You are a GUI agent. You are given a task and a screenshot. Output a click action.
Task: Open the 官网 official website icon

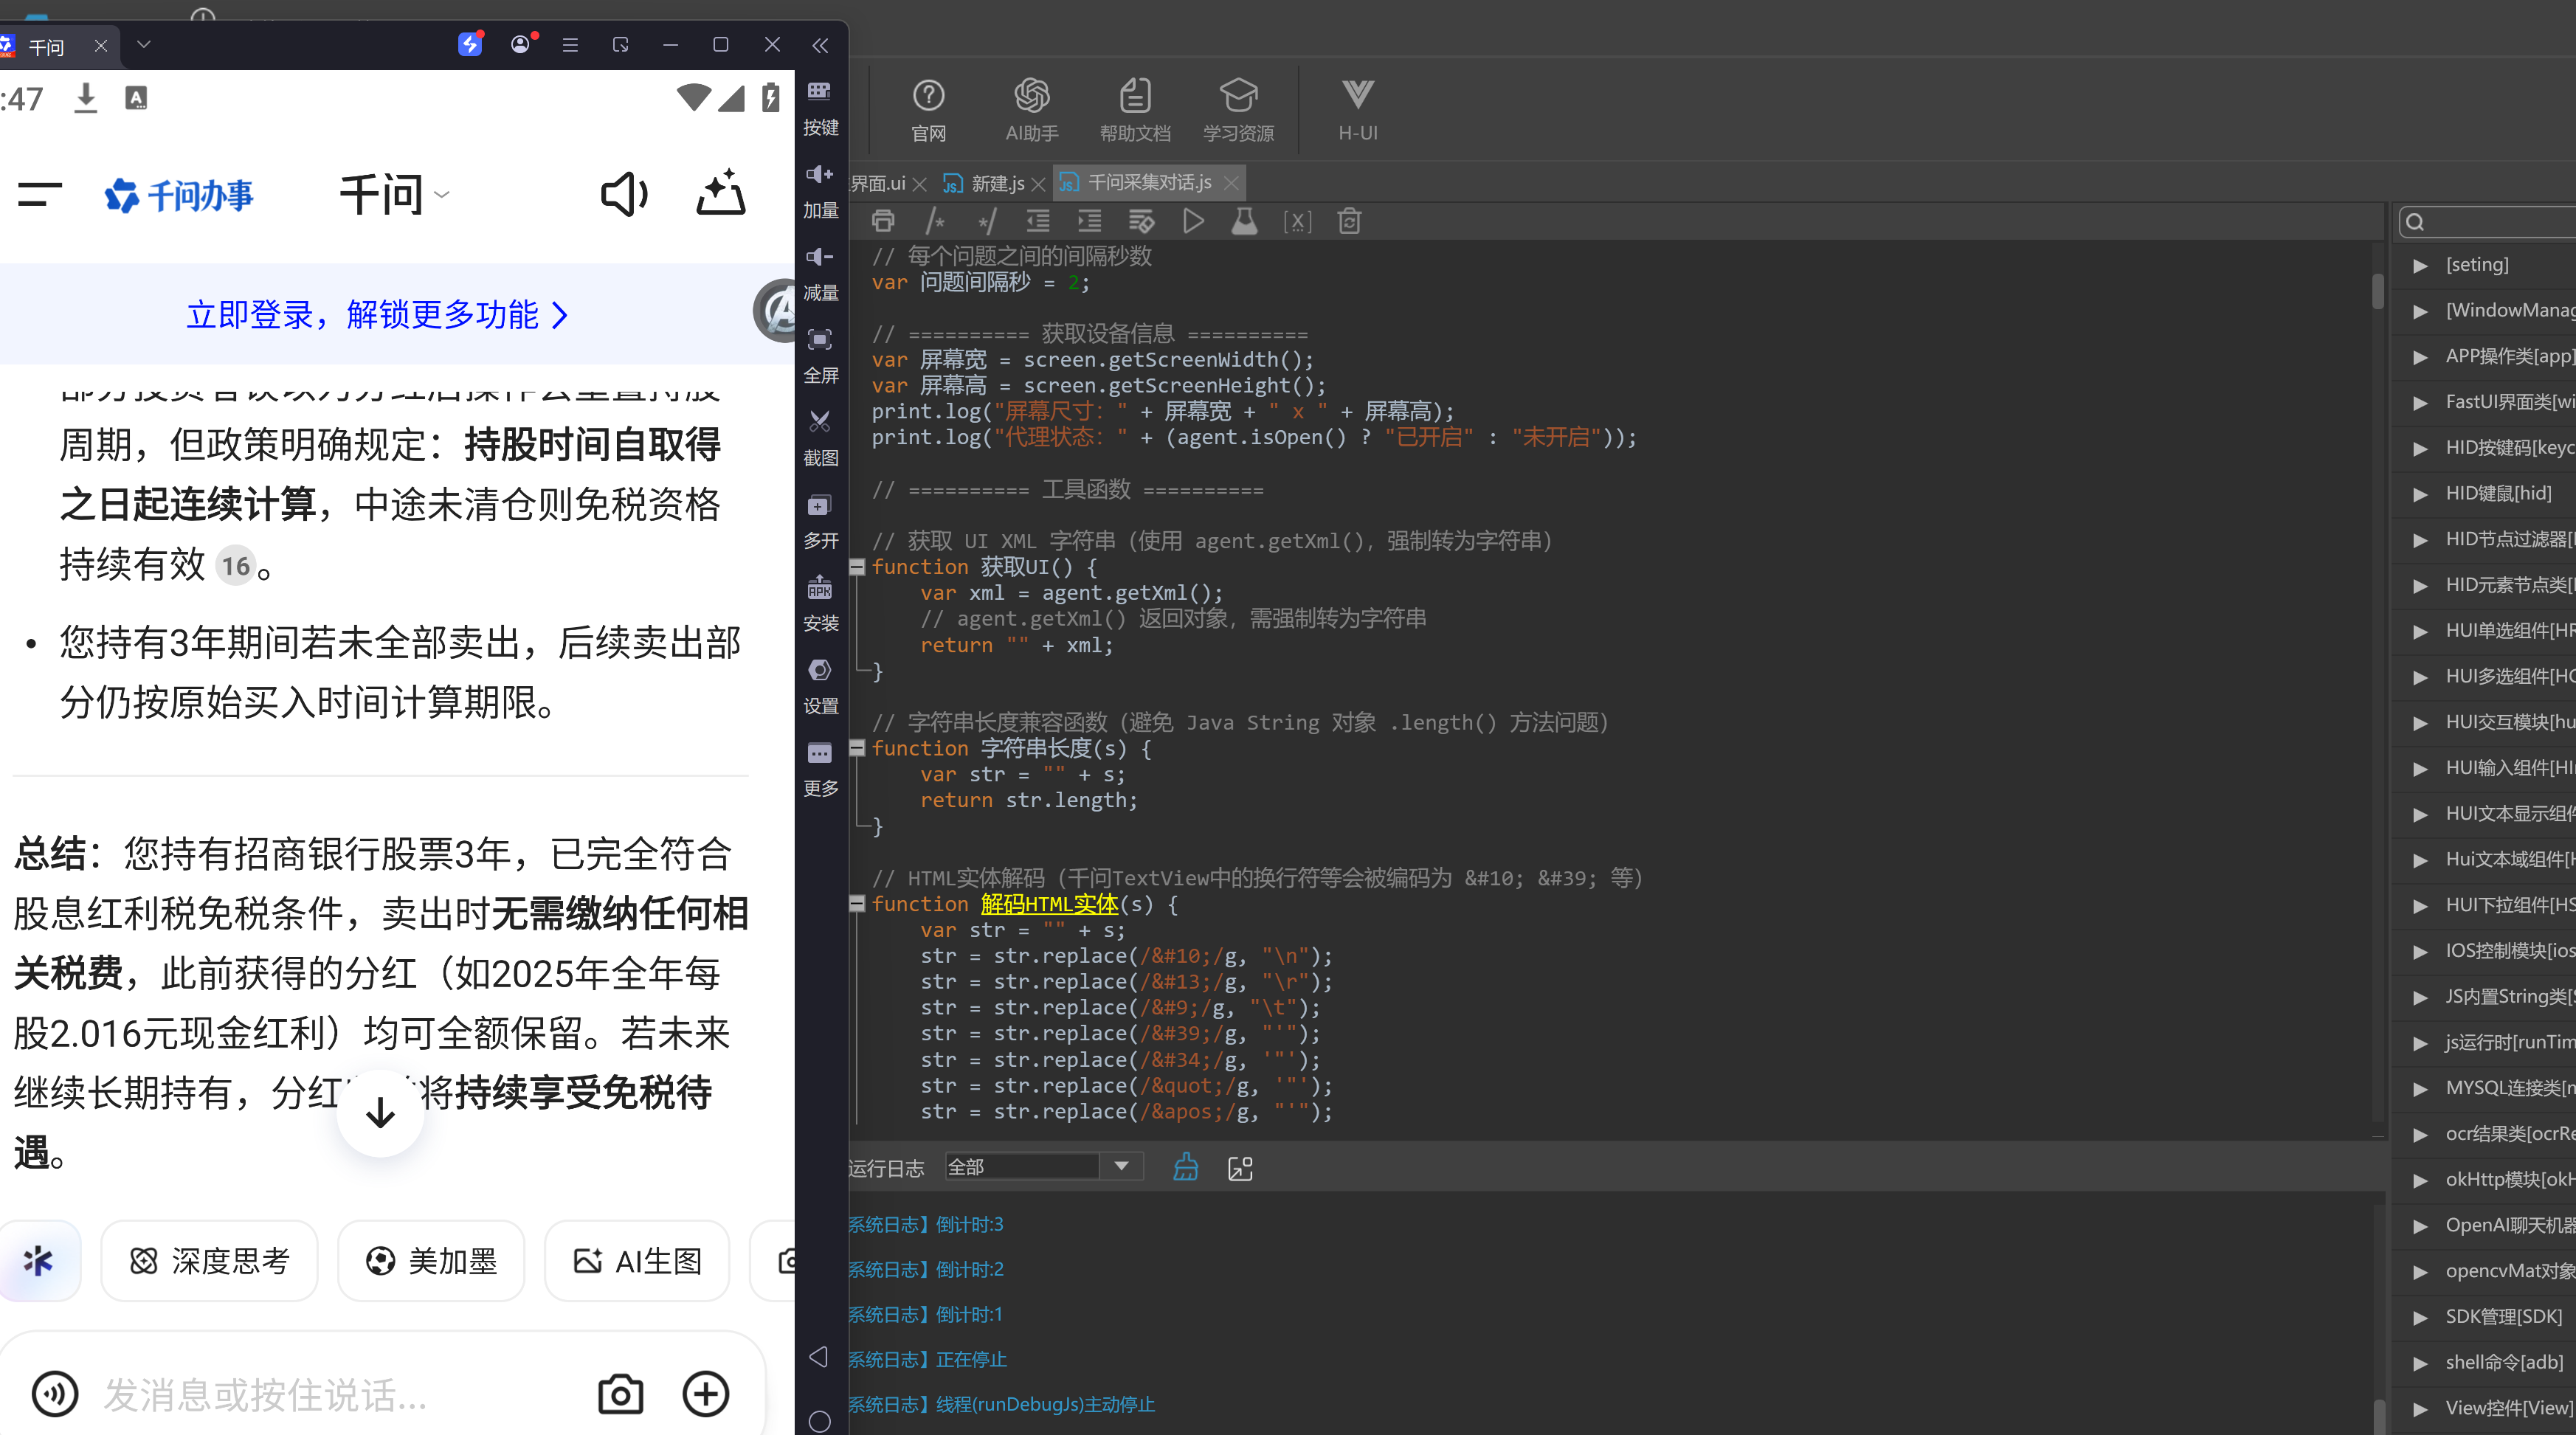click(928, 110)
